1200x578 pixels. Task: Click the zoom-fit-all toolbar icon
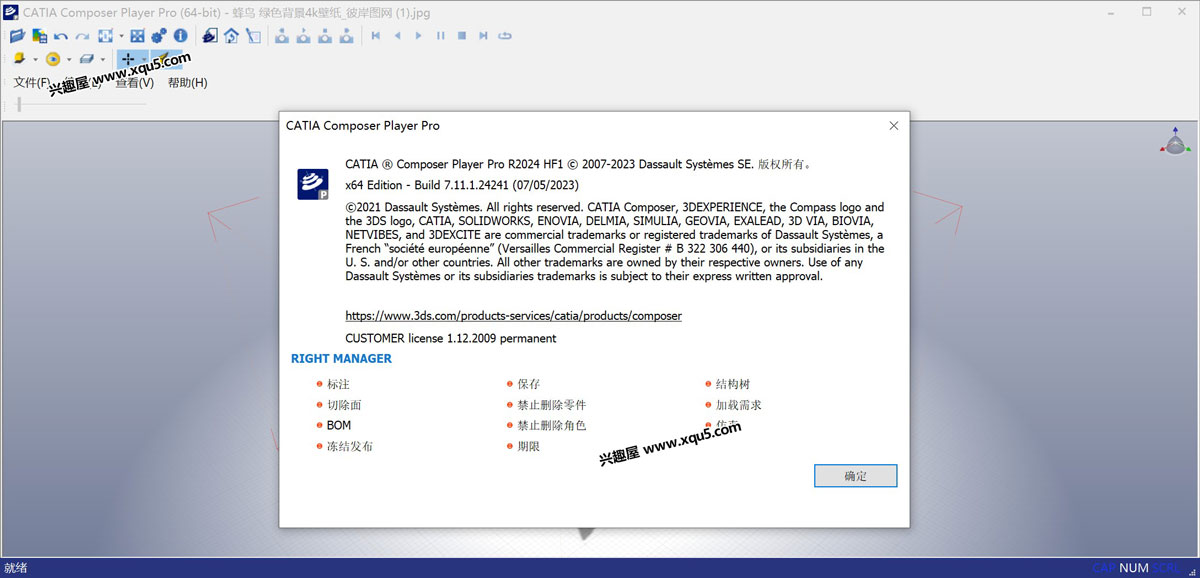coord(104,36)
